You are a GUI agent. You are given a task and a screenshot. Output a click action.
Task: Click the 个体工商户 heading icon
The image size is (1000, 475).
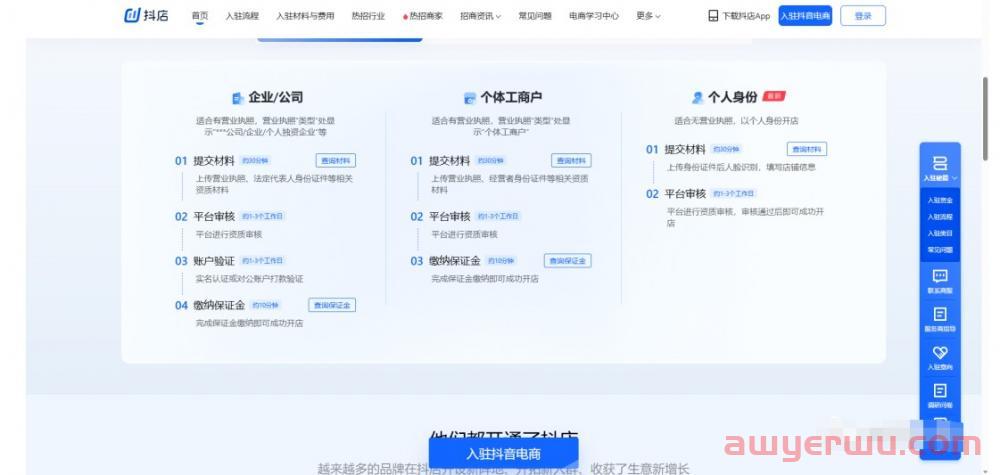coord(470,98)
